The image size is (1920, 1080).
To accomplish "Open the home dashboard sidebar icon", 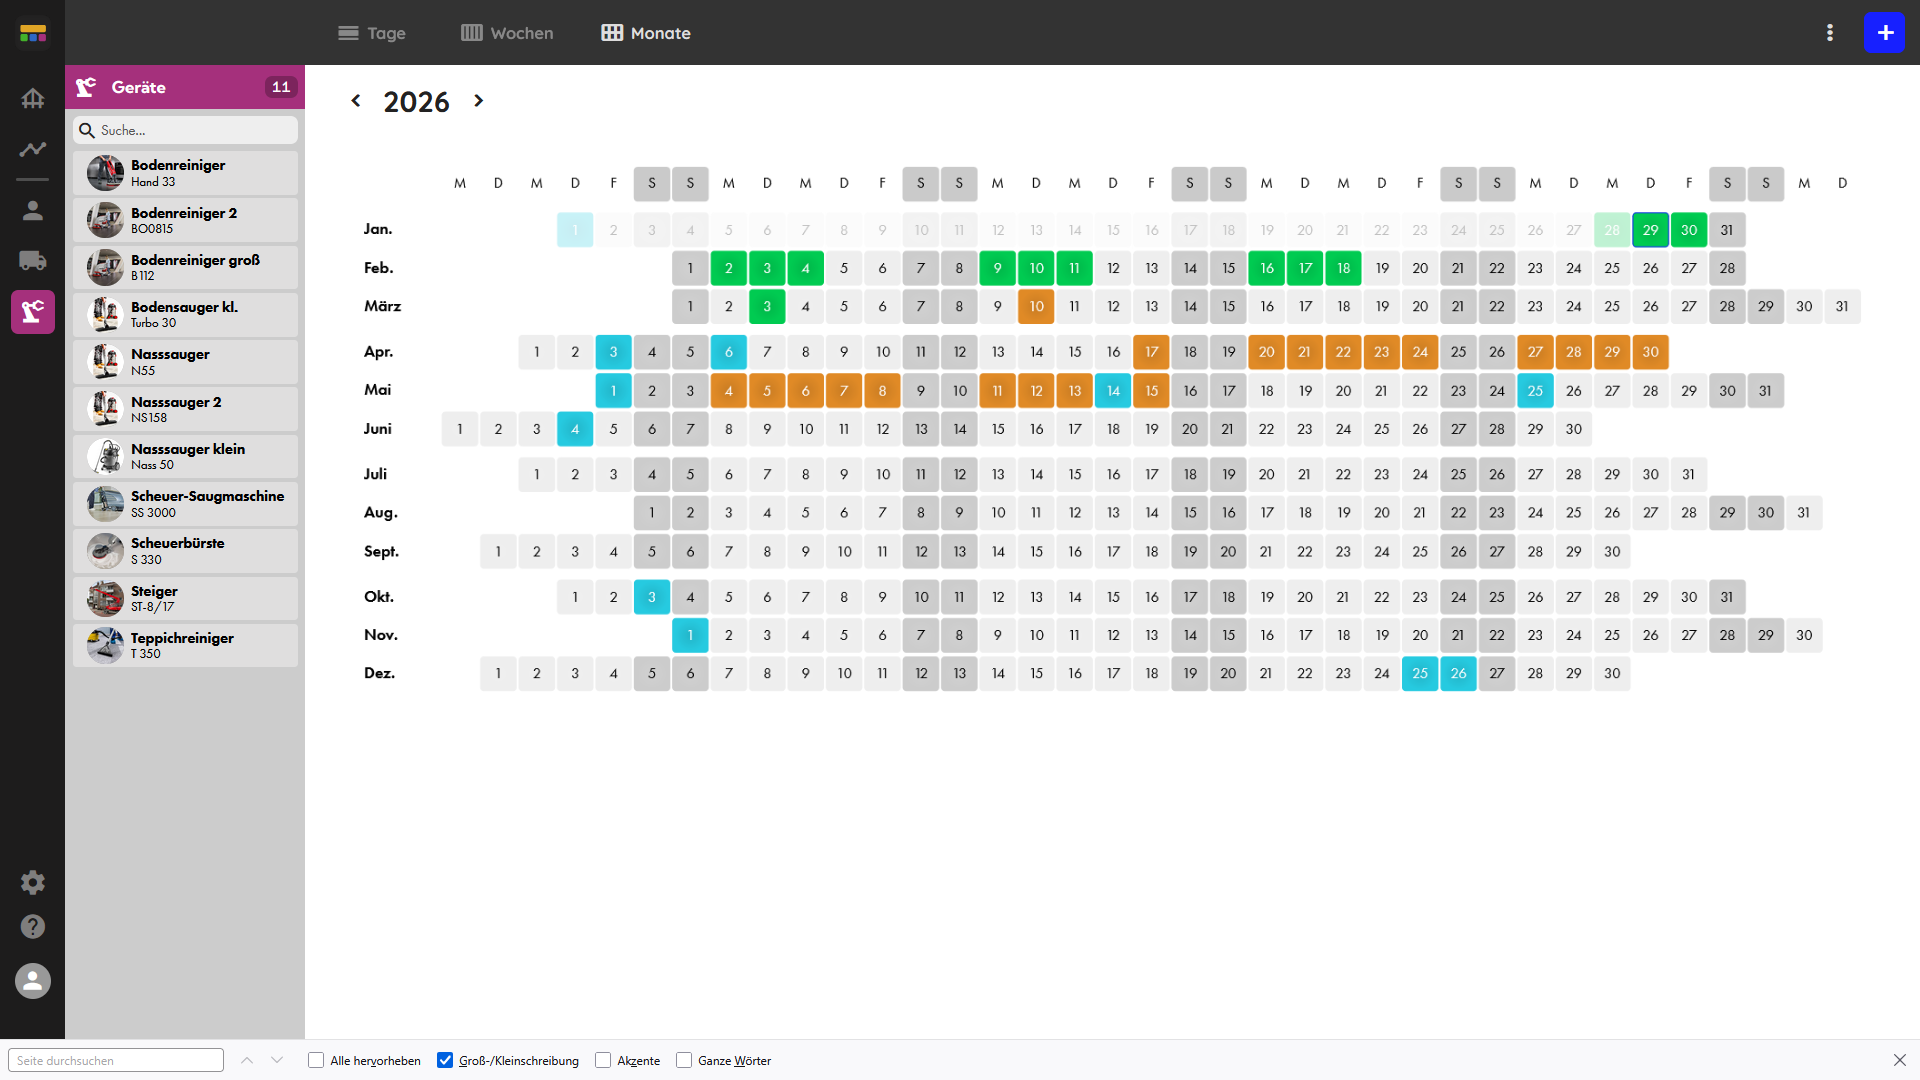I will pyautogui.click(x=33, y=98).
